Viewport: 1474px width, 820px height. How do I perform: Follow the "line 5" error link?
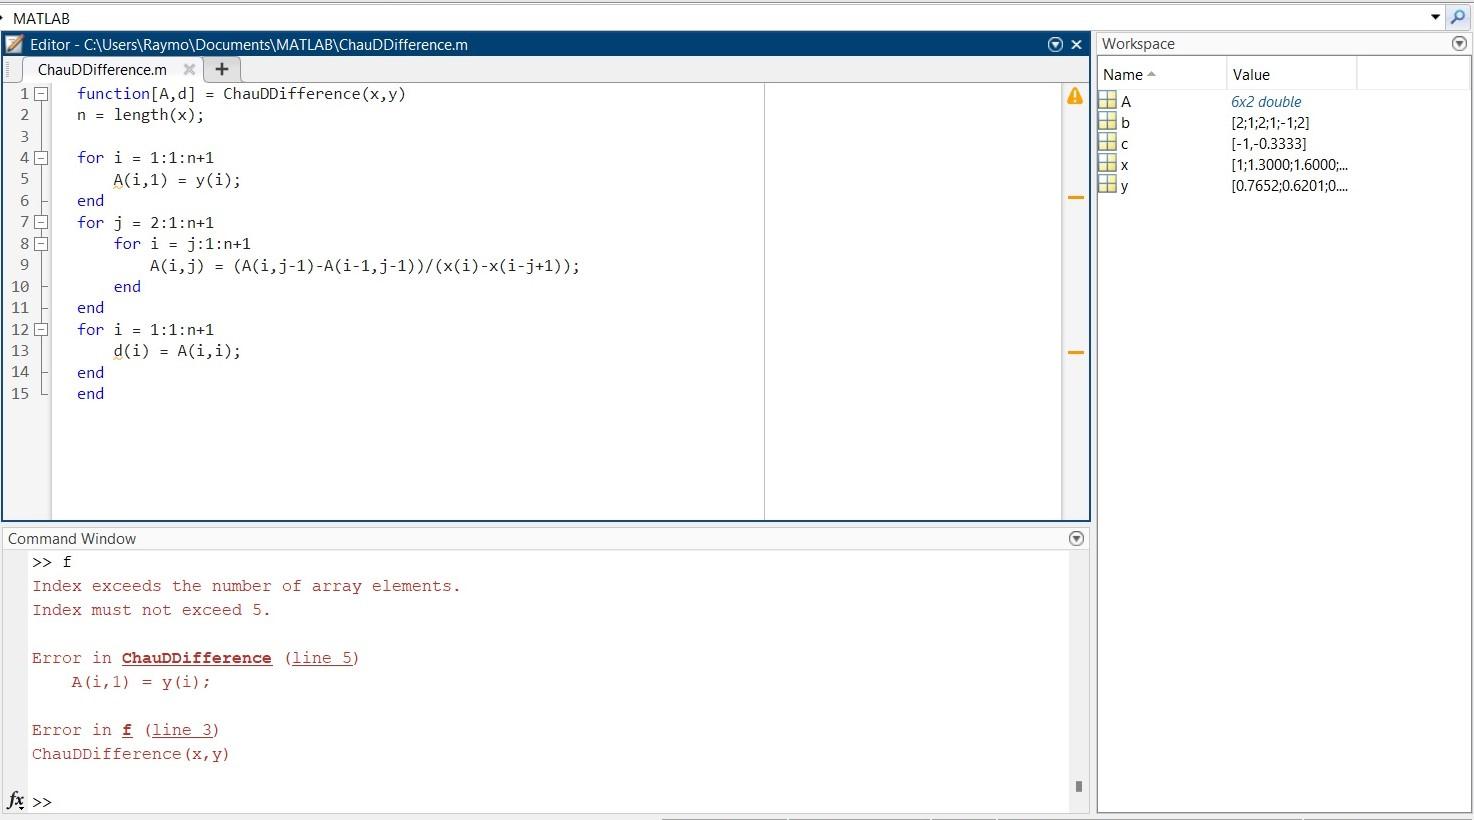coord(322,658)
